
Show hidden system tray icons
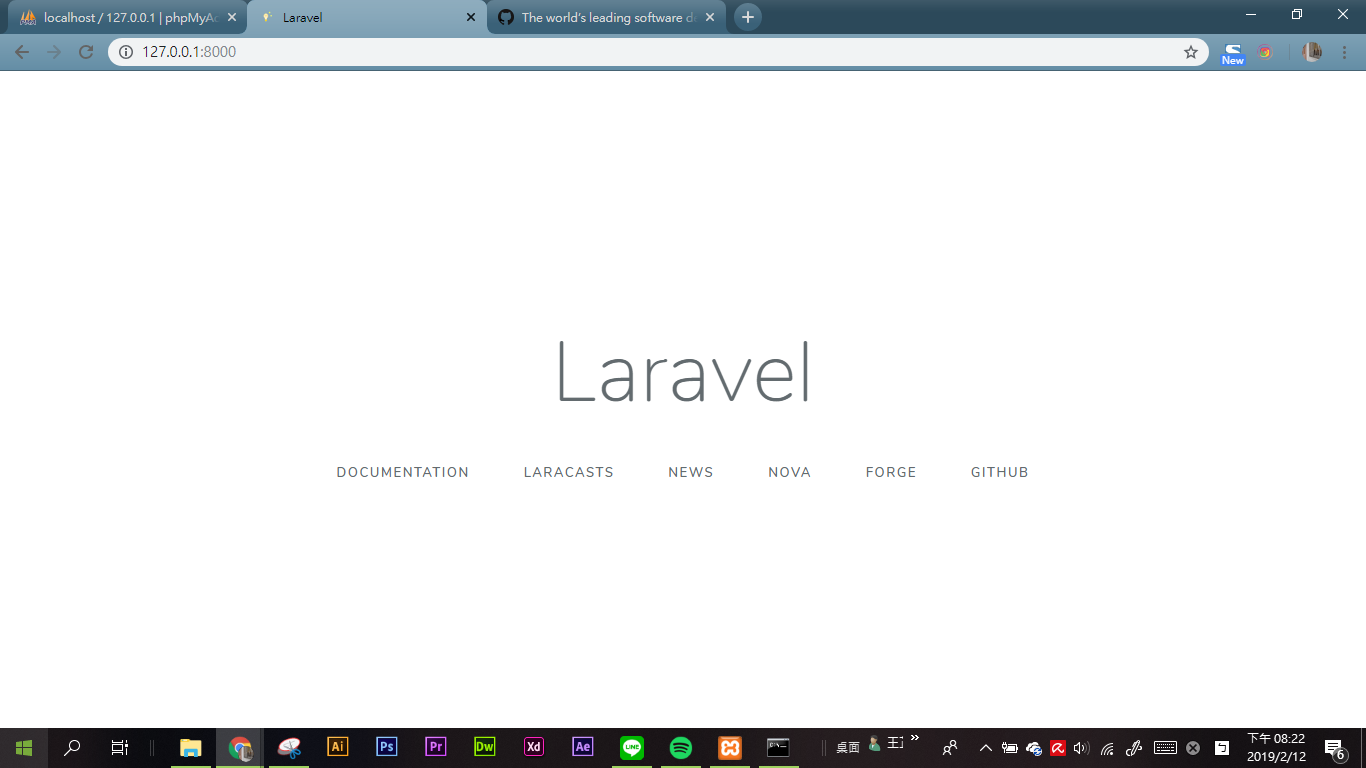click(986, 748)
